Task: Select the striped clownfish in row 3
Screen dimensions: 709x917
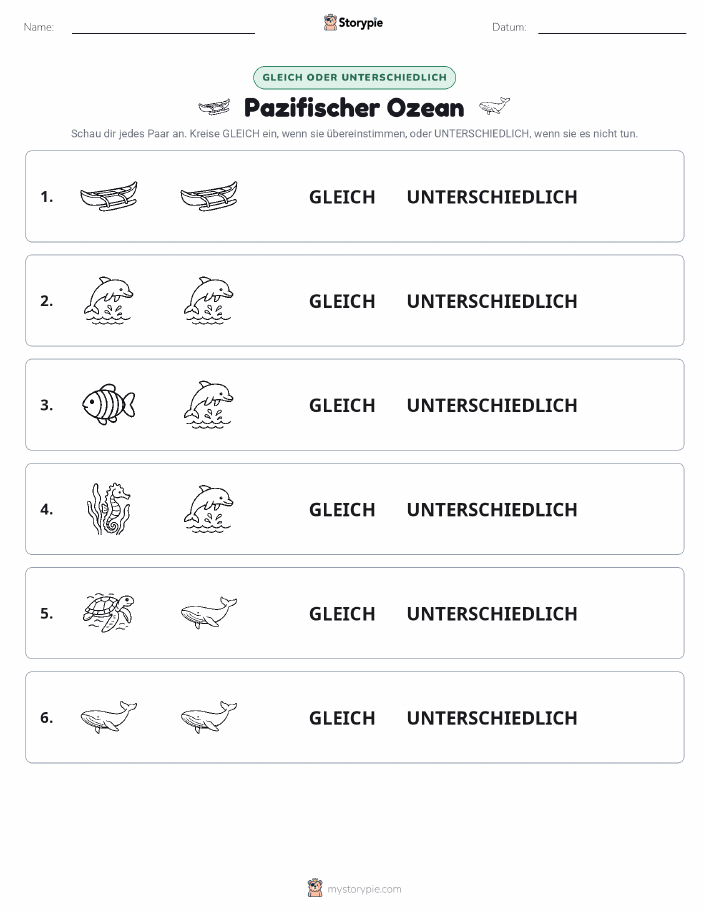Action: point(109,404)
